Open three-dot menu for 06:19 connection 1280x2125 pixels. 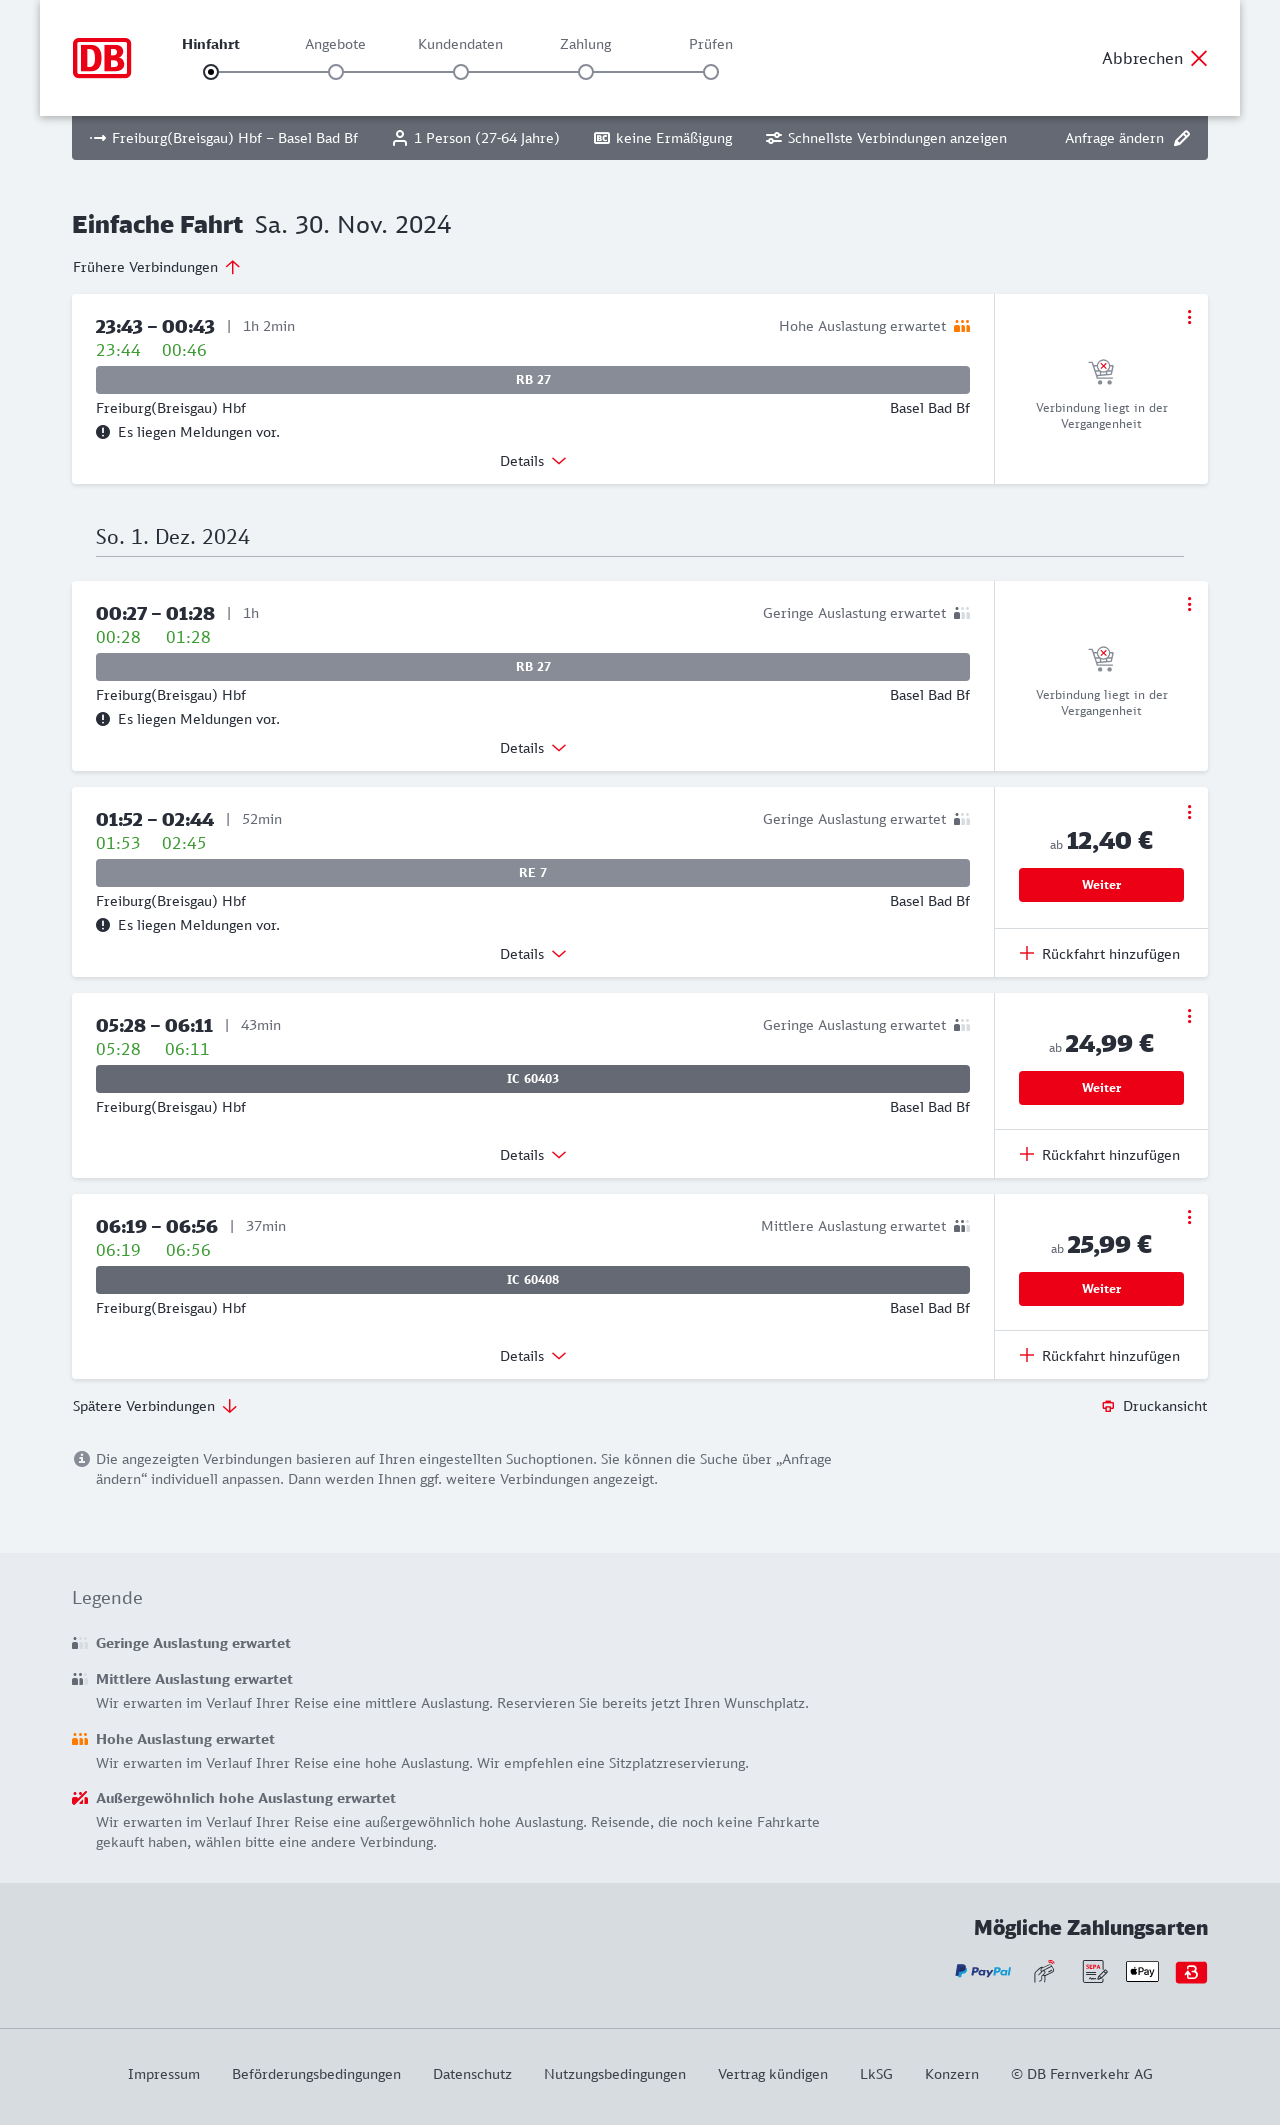click(1189, 1217)
